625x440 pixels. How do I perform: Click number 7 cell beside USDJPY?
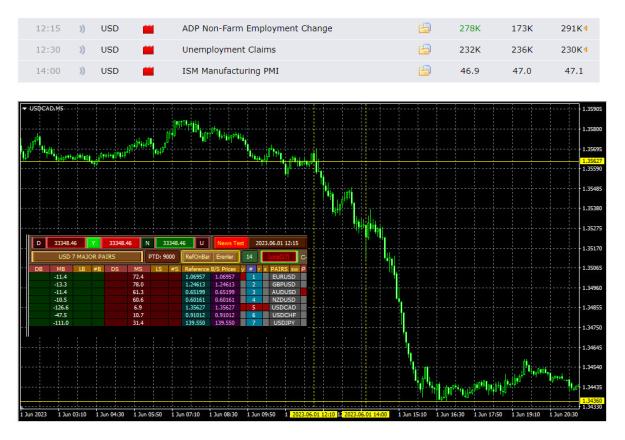click(x=254, y=323)
